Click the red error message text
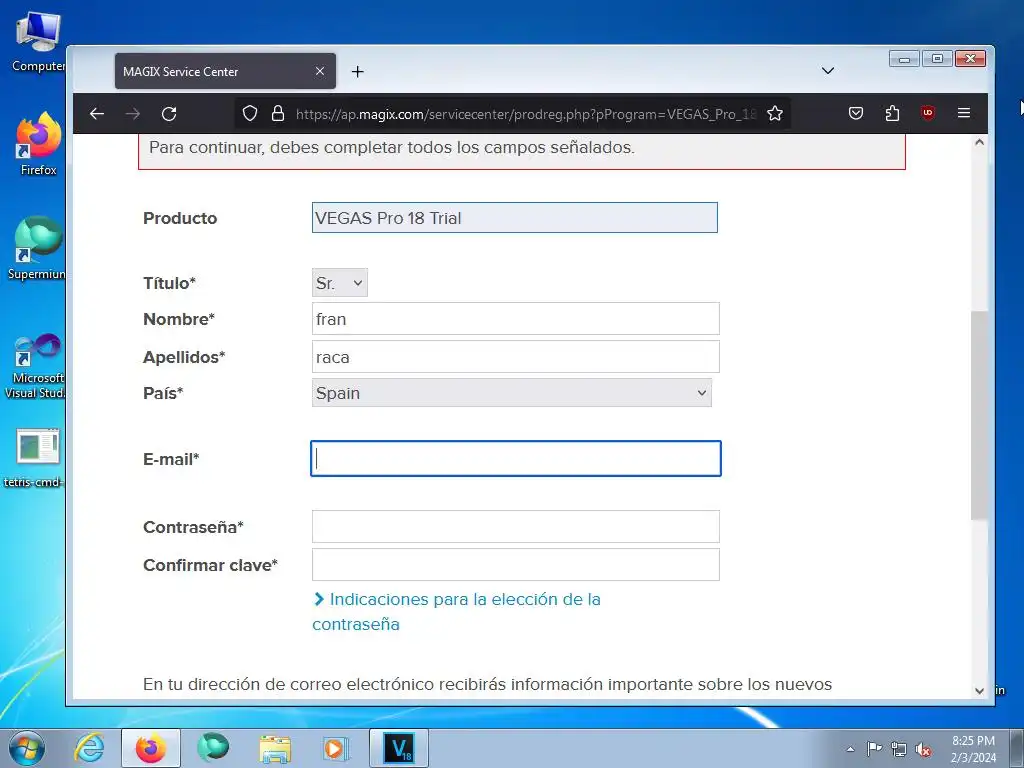The width and height of the screenshot is (1024, 768). (x=392, y=148)
